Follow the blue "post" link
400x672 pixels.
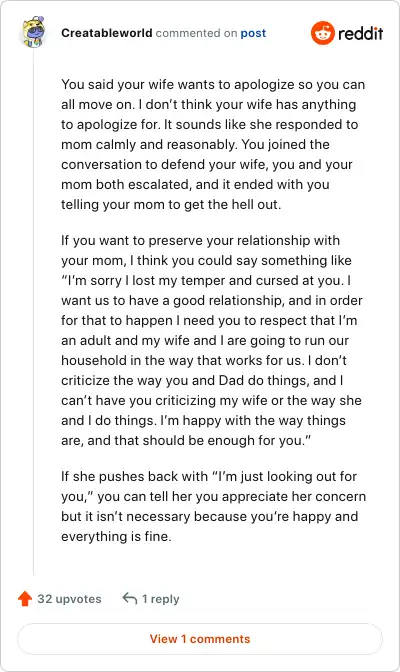(253, 33)
